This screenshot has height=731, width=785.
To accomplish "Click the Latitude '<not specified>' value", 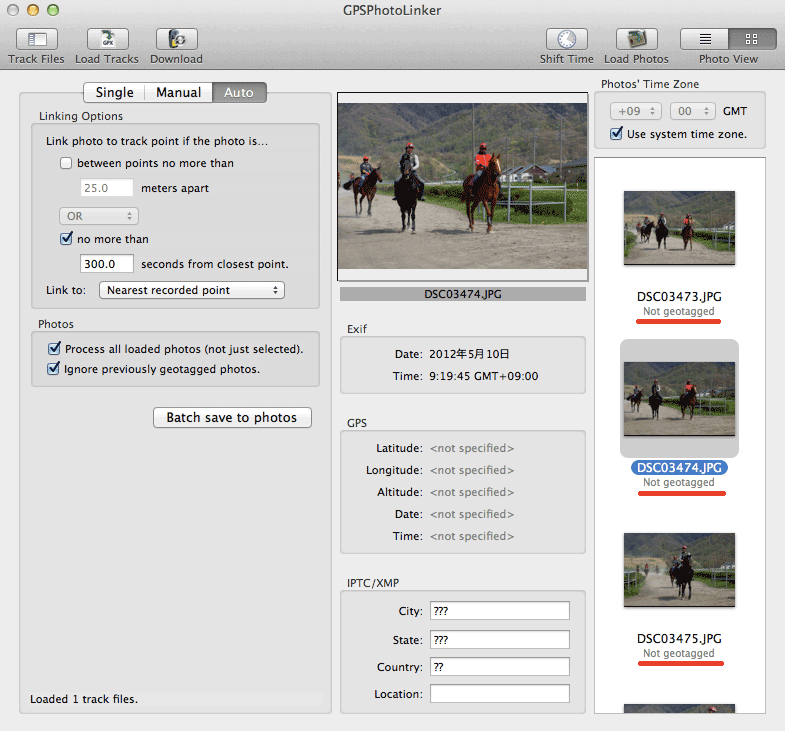I will tap(472, 448).
